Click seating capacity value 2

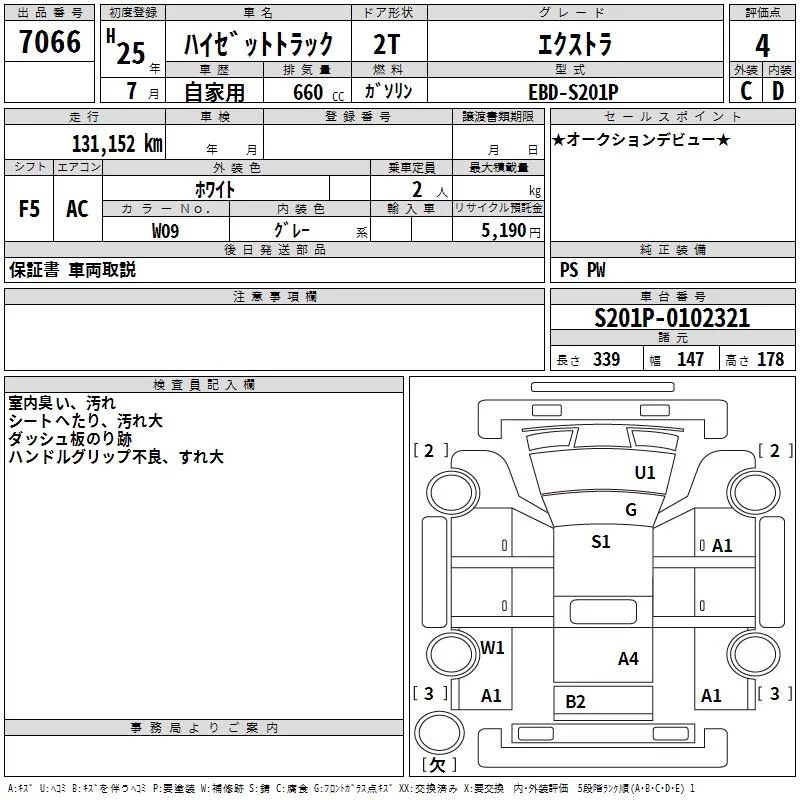[417, 189]
